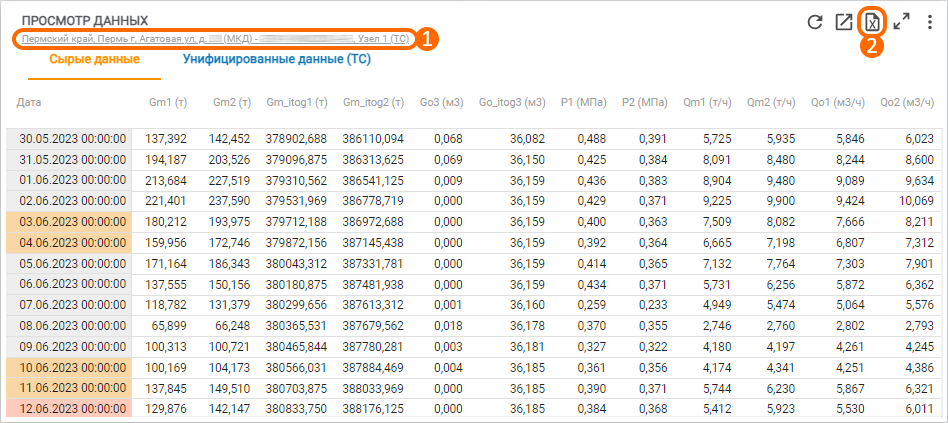
Task: Click Gm_itog1 cell value 380833,750
Action: tap(296, 409)
